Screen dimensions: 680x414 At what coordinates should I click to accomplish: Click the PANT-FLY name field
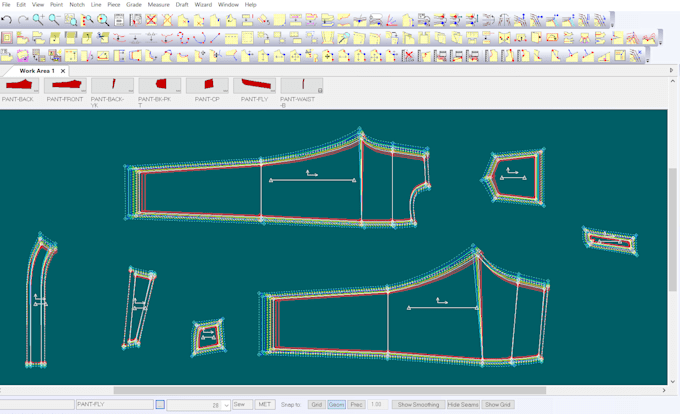click(114, 404)
